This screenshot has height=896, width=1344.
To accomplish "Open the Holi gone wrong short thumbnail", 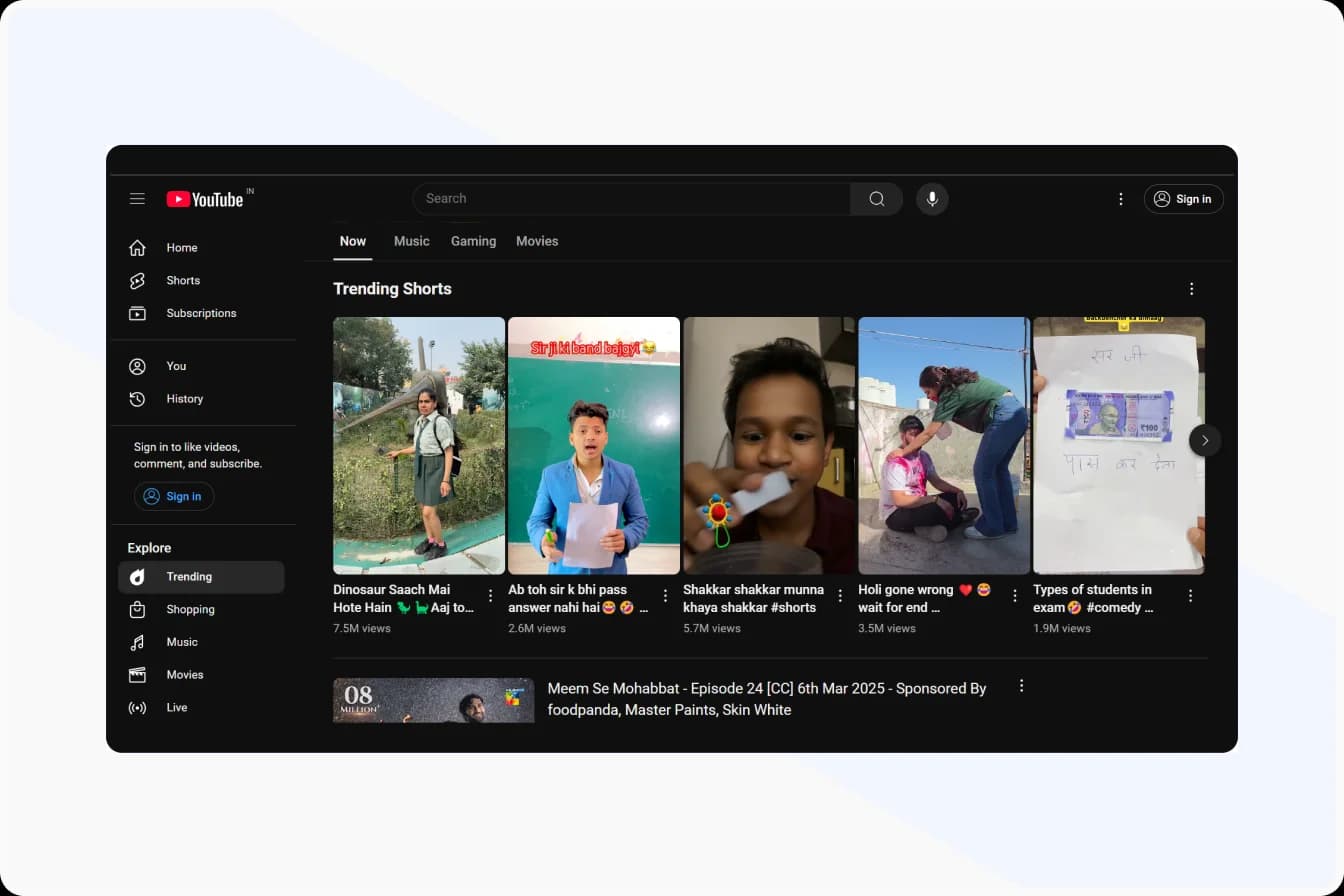I will pos(943,445).
